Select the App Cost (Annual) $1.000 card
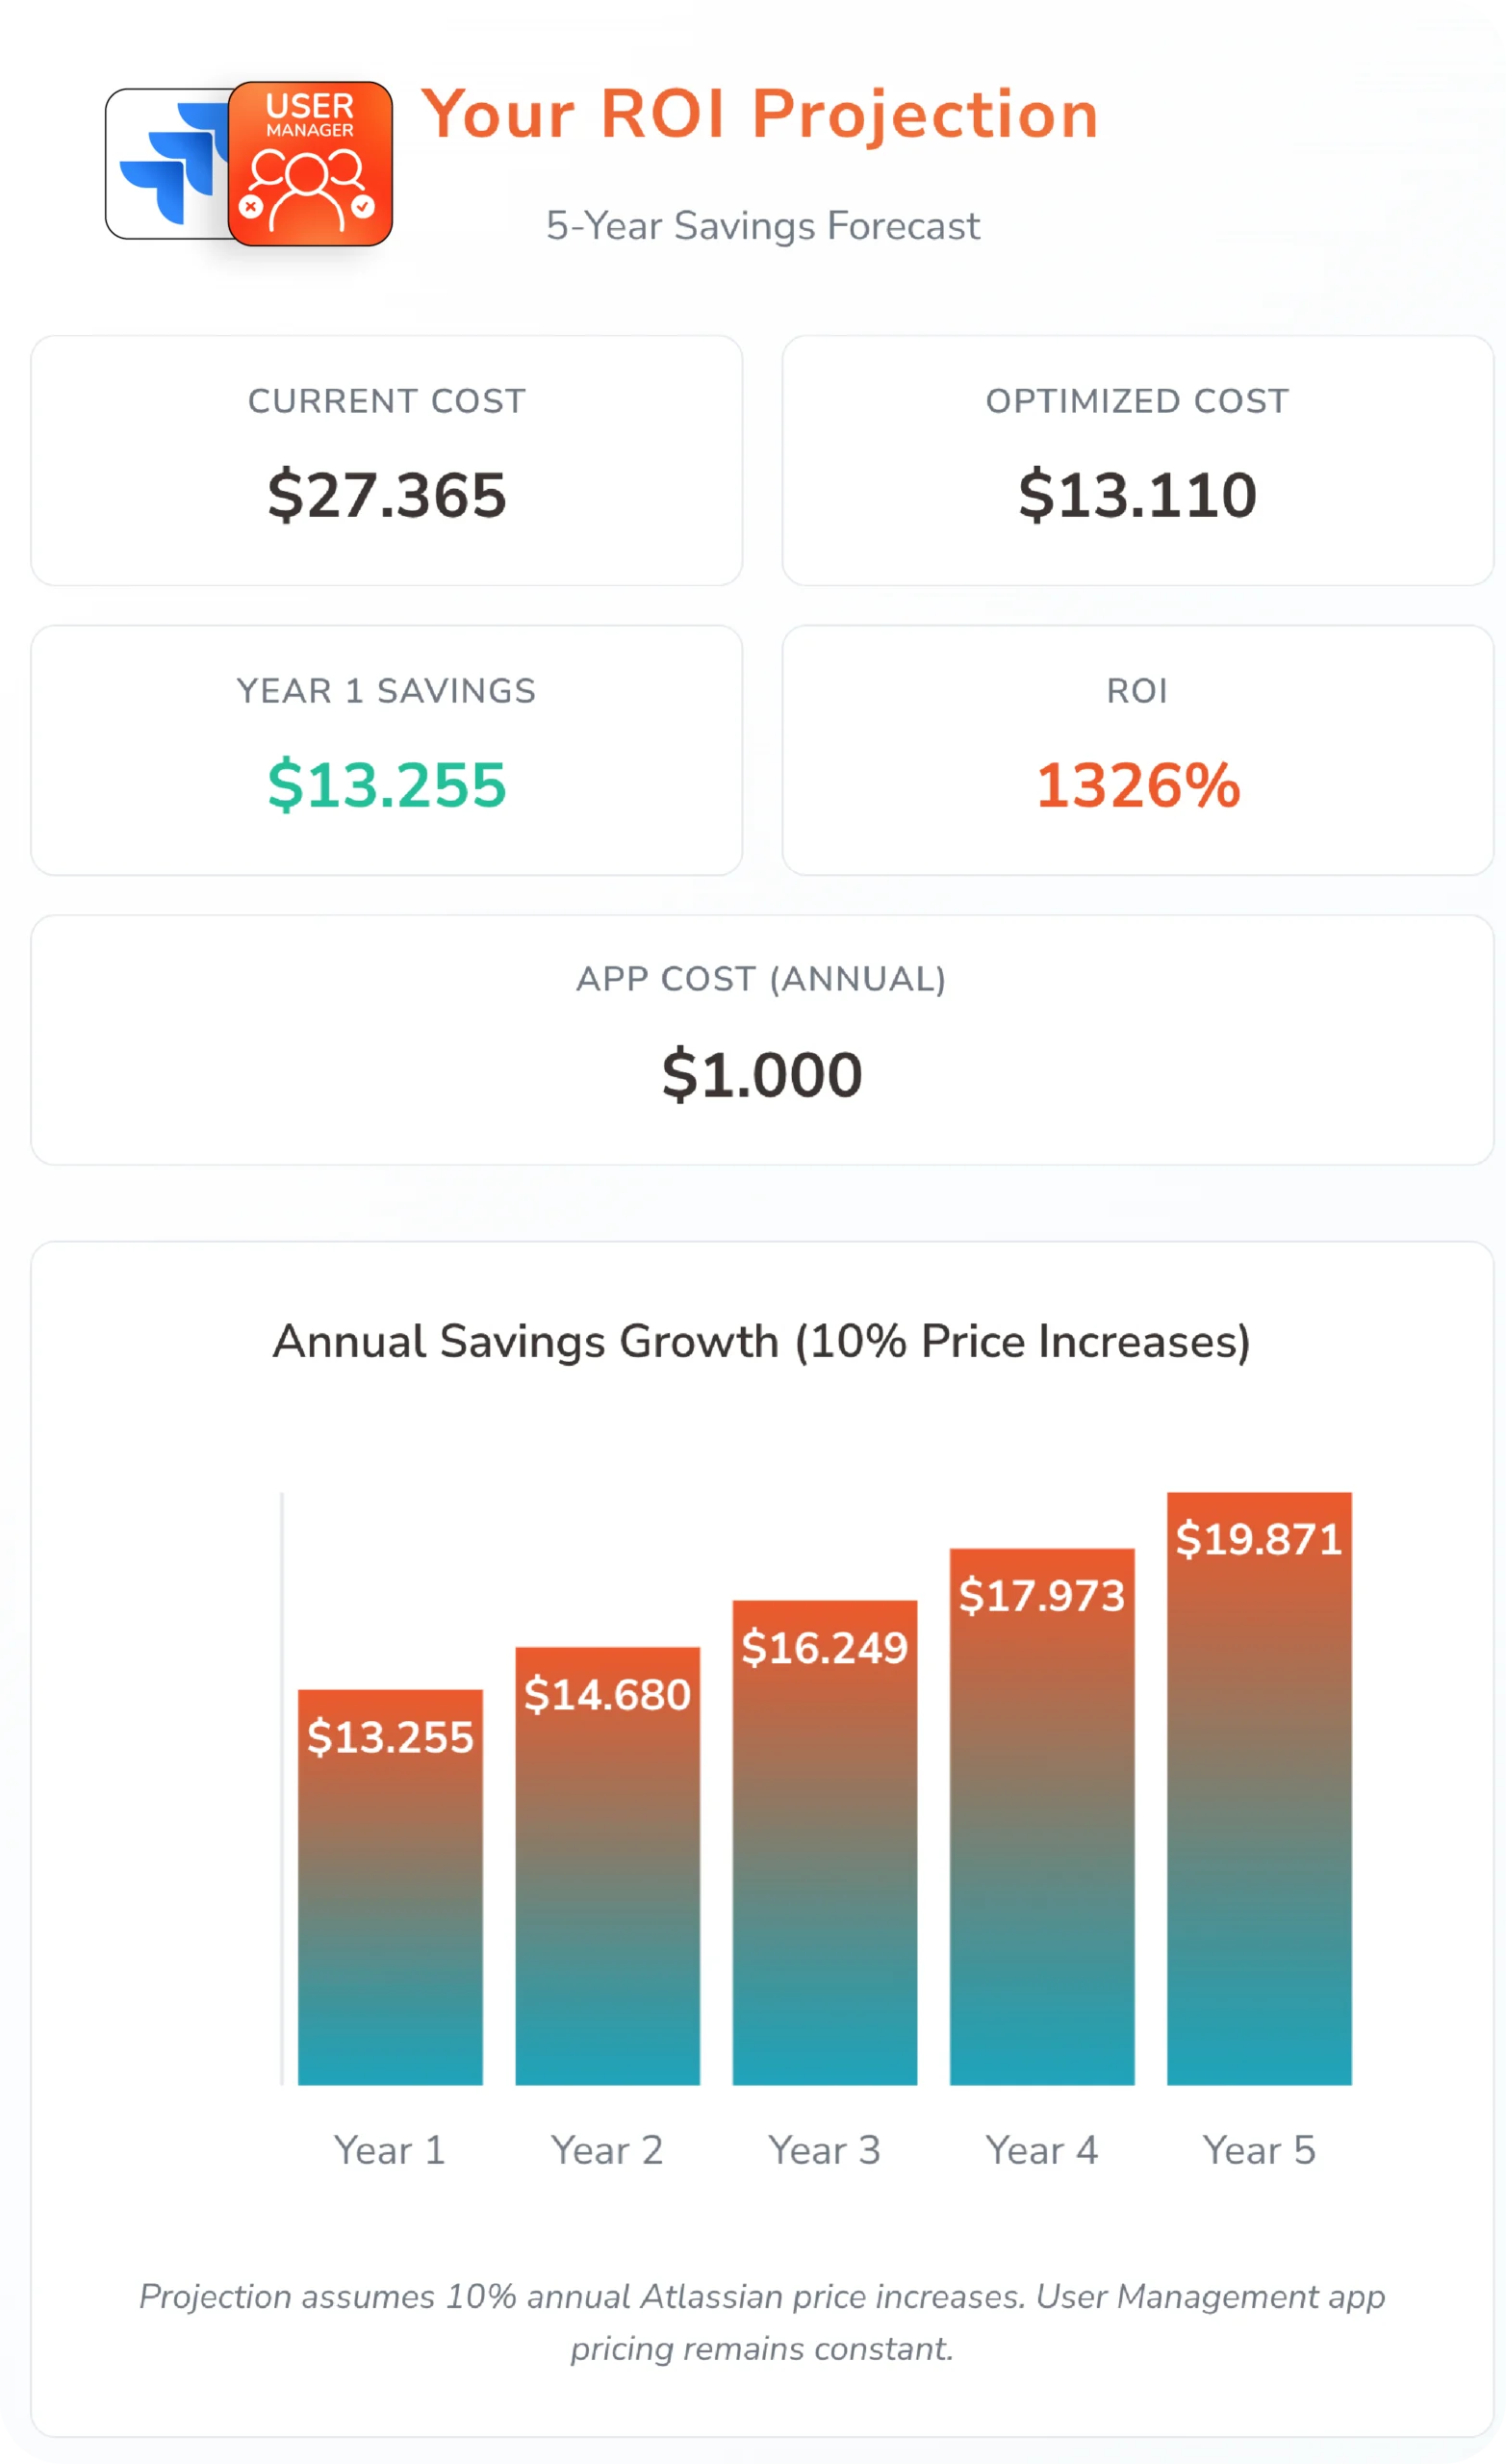The height and width of the screenshot is (2464, 1506). pyautogui.click(x=762, y=1040)
